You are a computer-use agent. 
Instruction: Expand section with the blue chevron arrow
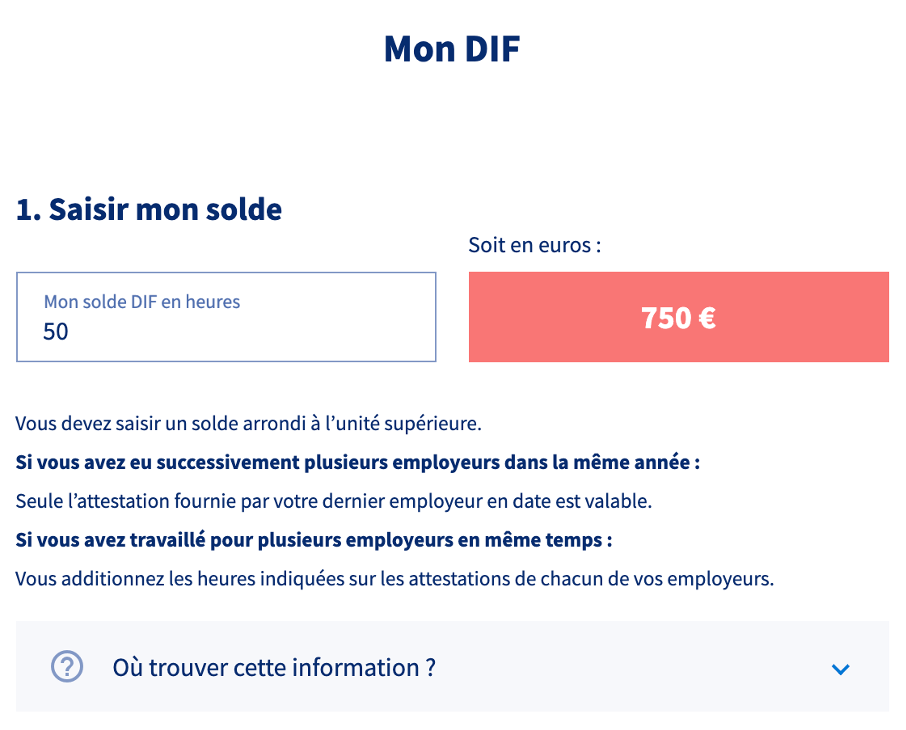point(840,669)
